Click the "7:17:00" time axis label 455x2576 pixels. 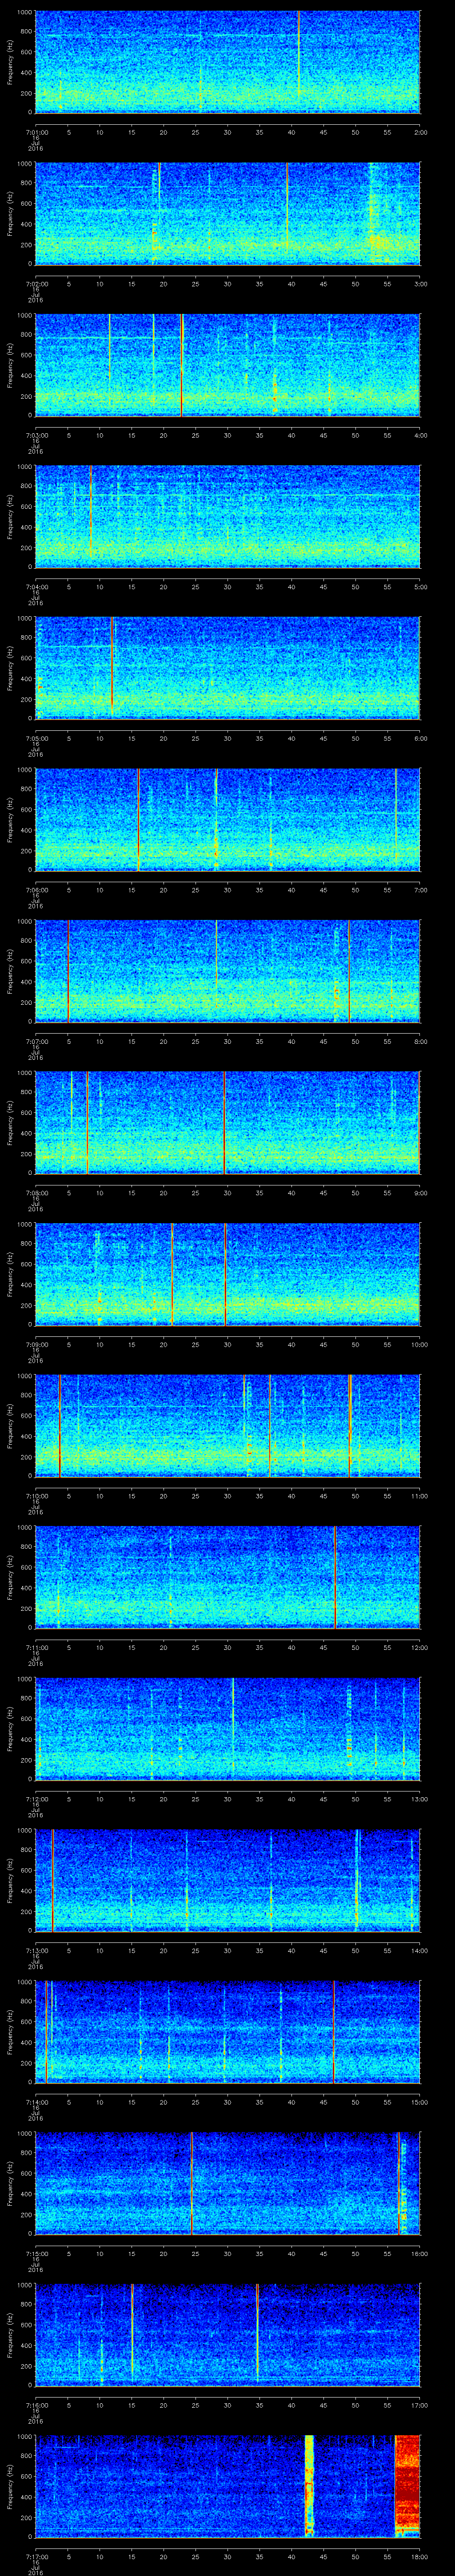click(36, 2556)
